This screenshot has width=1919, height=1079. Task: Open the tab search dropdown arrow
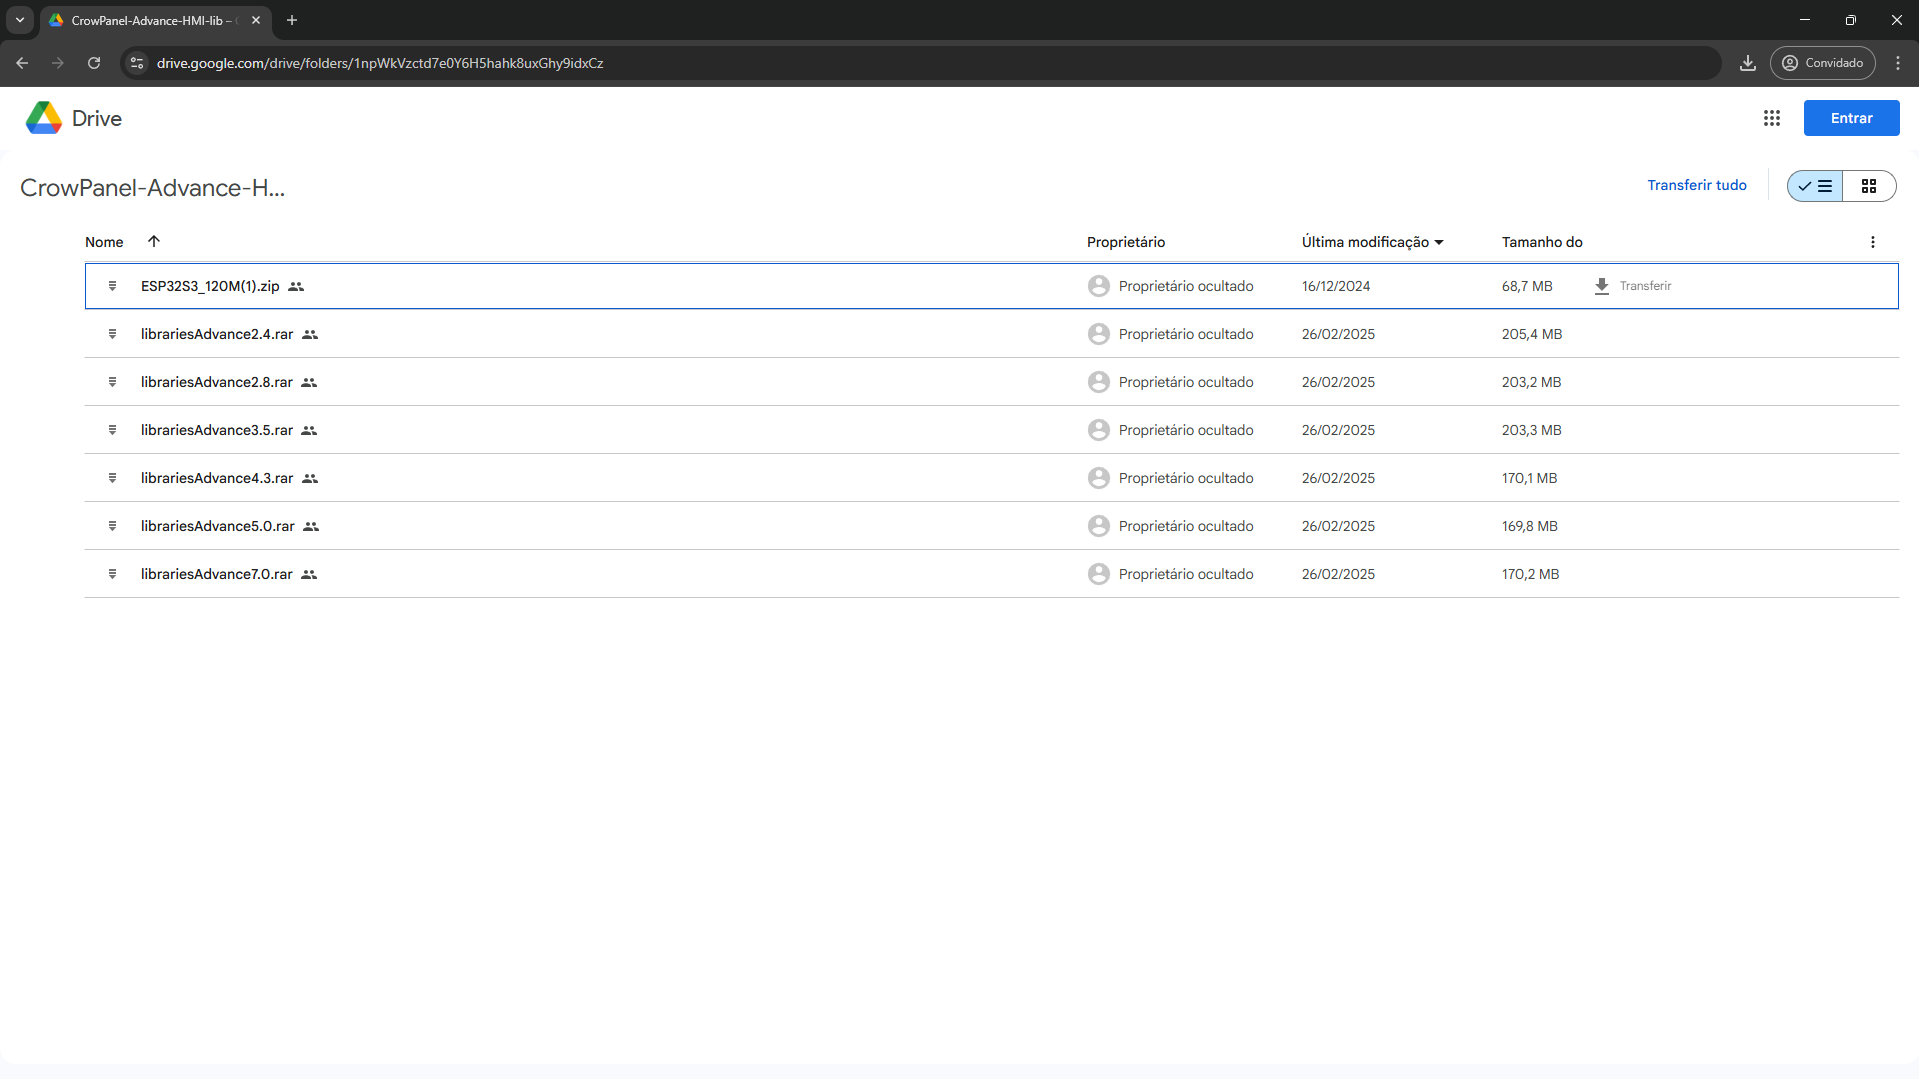19,20
